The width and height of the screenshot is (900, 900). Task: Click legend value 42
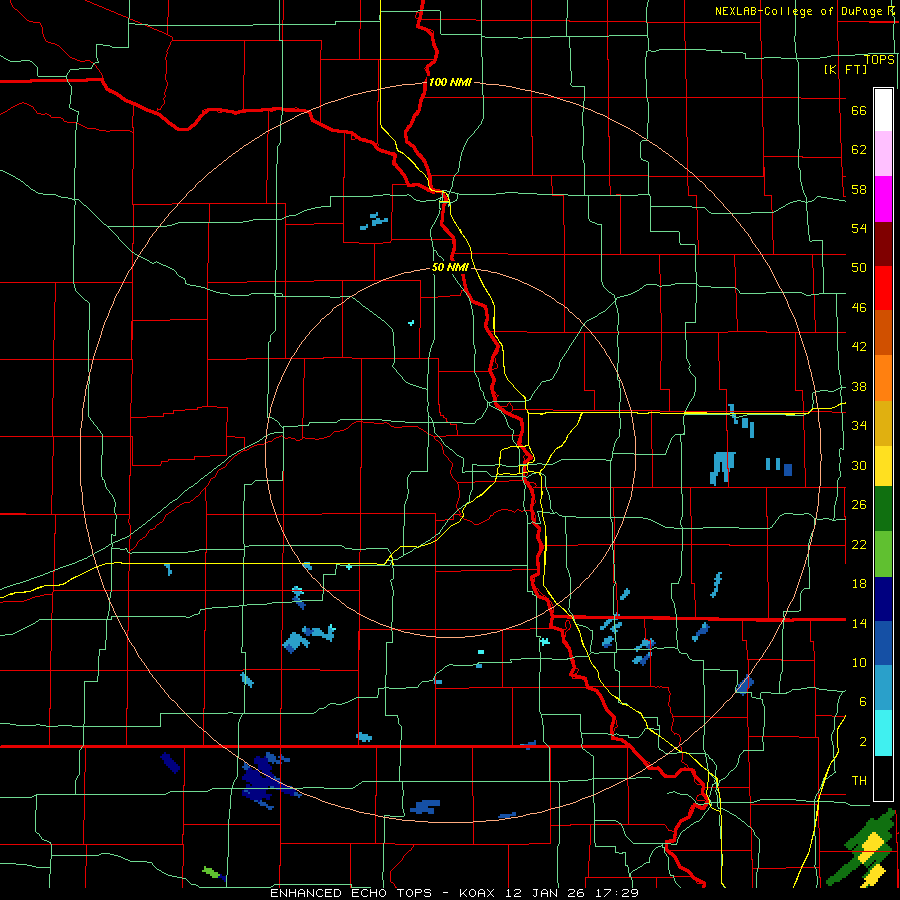coord(859,347)
